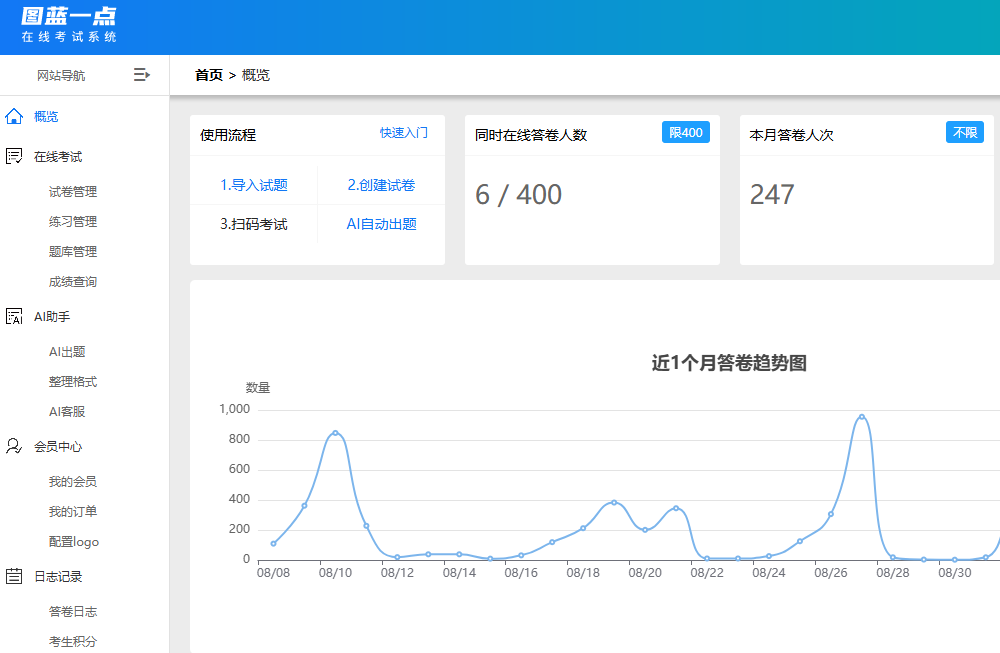1000x653 pixels.
Task: Click the 使用流程 card title
Action: pyautogui.click(x=228, y=135)
